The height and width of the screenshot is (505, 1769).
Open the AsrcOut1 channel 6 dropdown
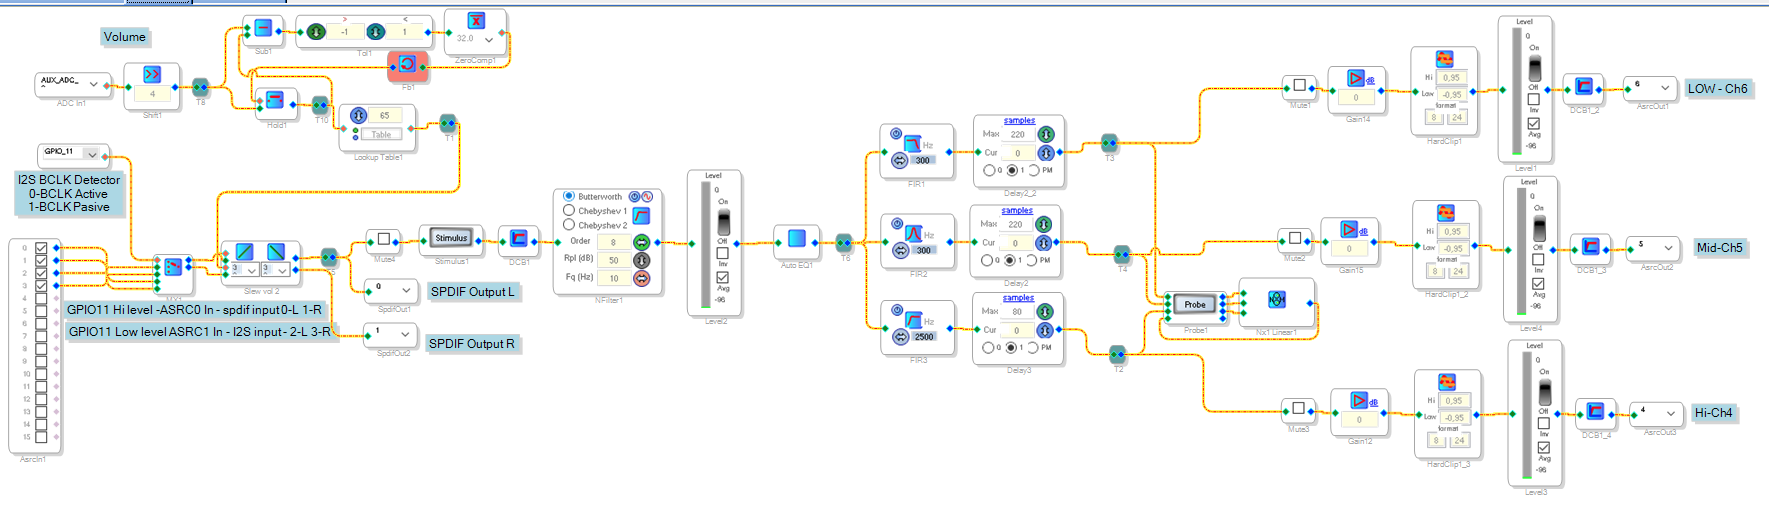click(x=1665, y=88)
